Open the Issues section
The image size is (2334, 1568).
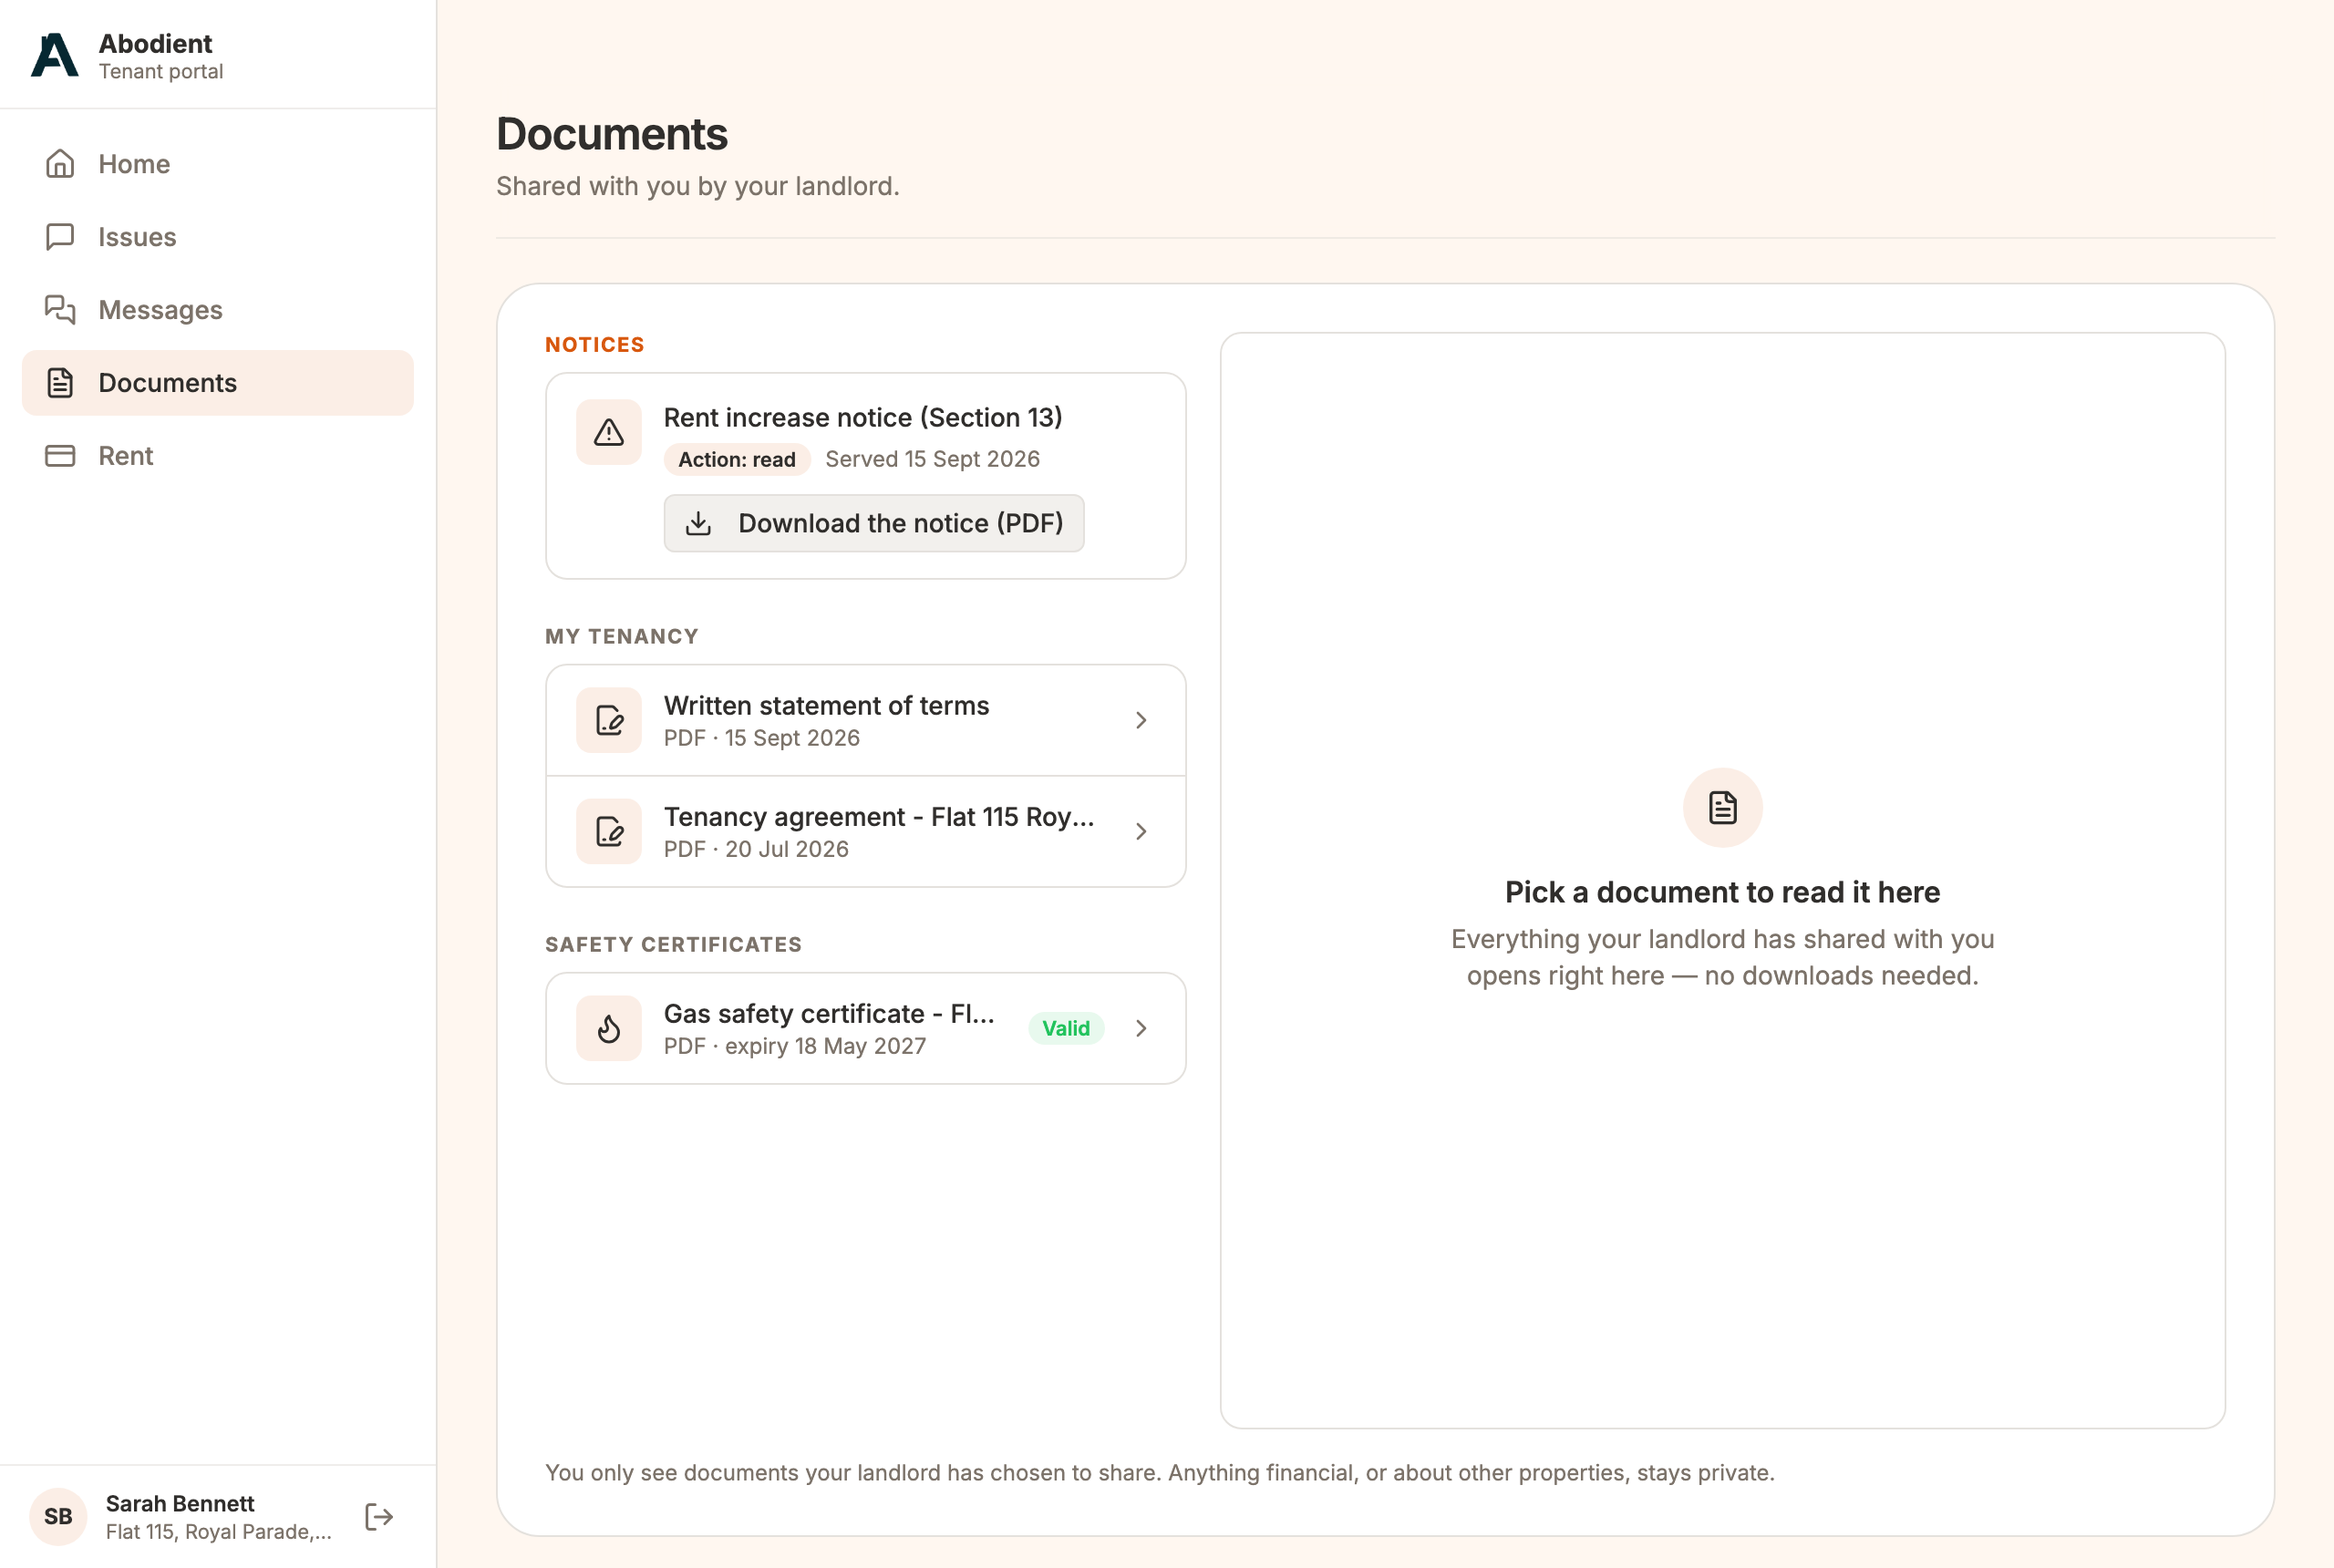pos(217,237)
